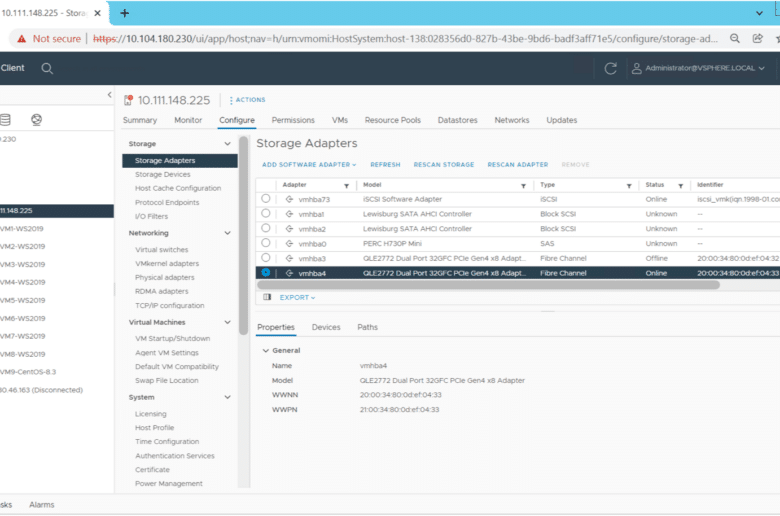Filter the Model column
Viewport: 780px width, 516px height.
click(x=523, y=186)
